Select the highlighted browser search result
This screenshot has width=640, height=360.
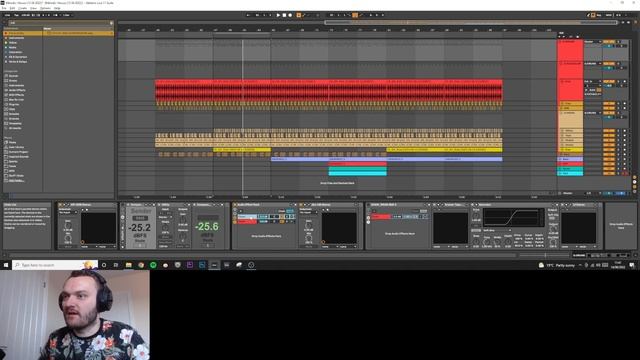point(78,33)
